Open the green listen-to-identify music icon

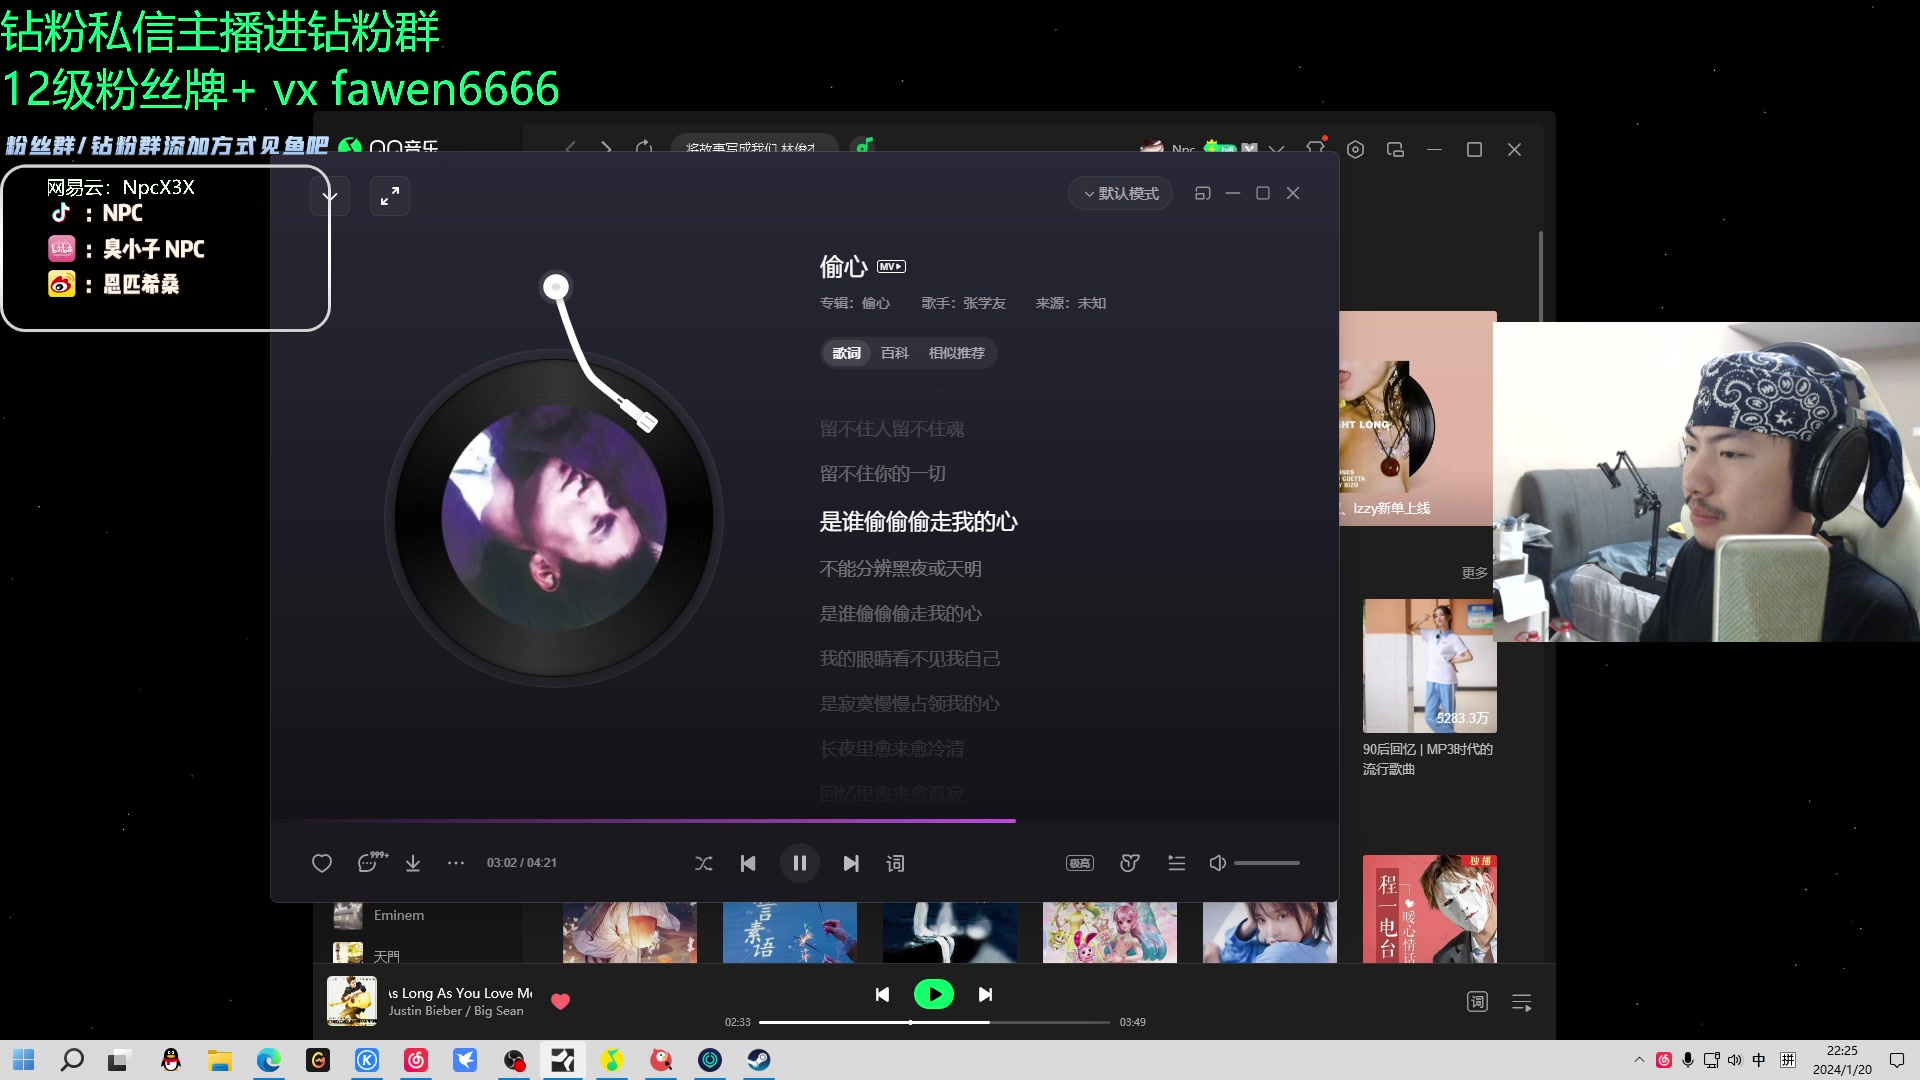pos(864,145)
